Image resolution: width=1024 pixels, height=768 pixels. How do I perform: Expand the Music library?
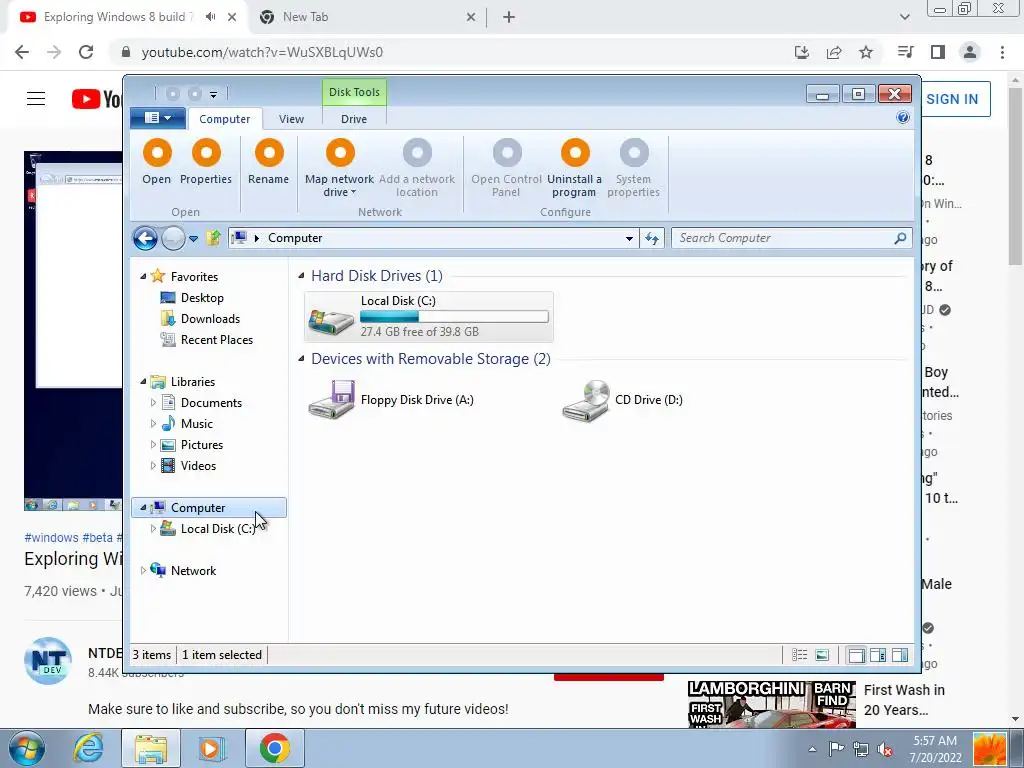pos(153,423)
